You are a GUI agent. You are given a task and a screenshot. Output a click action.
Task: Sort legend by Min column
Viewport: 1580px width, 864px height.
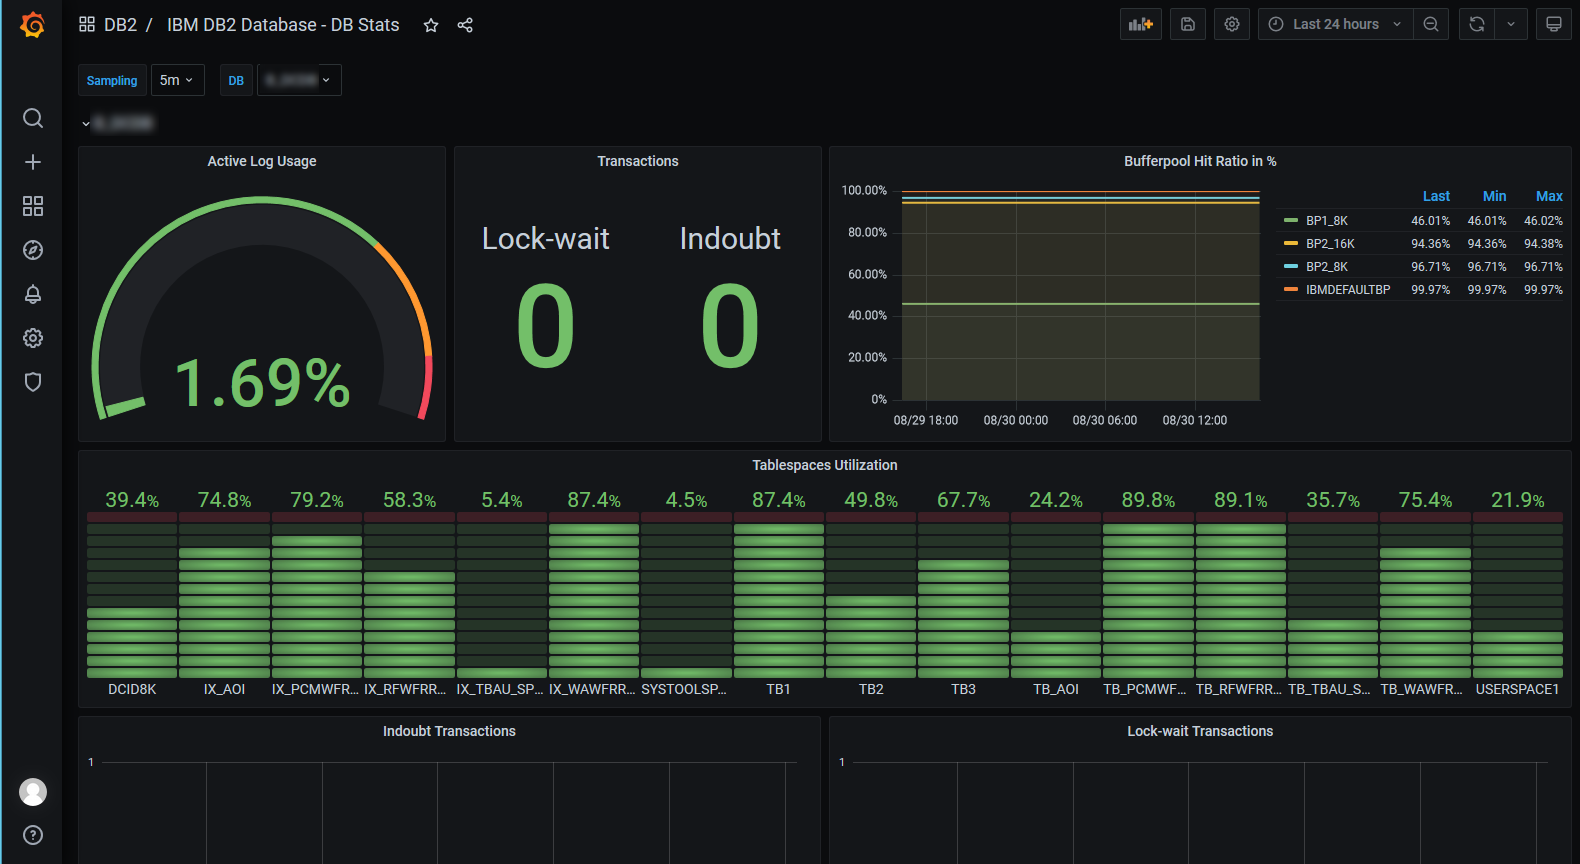[1494, 196]
